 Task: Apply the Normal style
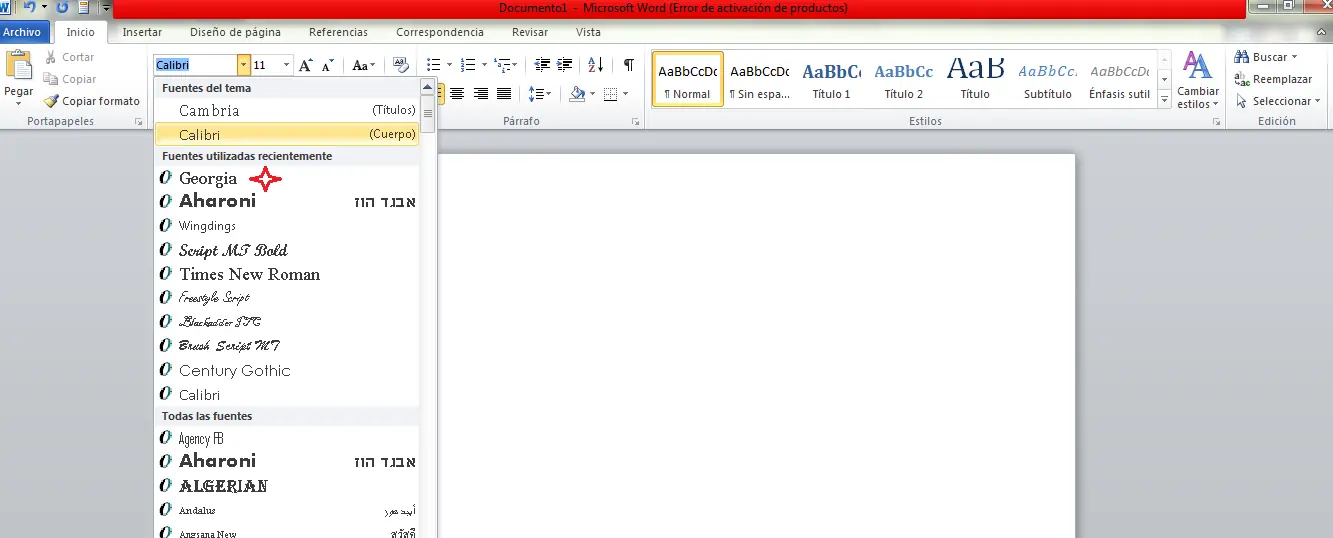click(687, 79)
